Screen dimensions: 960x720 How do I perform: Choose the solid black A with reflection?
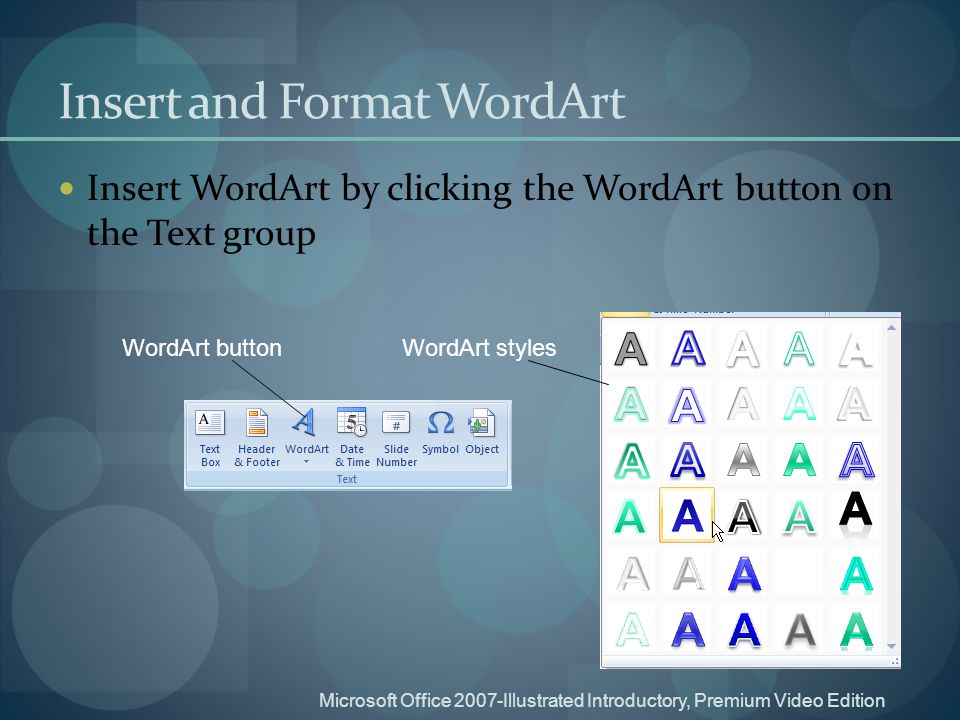coord(855,513)
